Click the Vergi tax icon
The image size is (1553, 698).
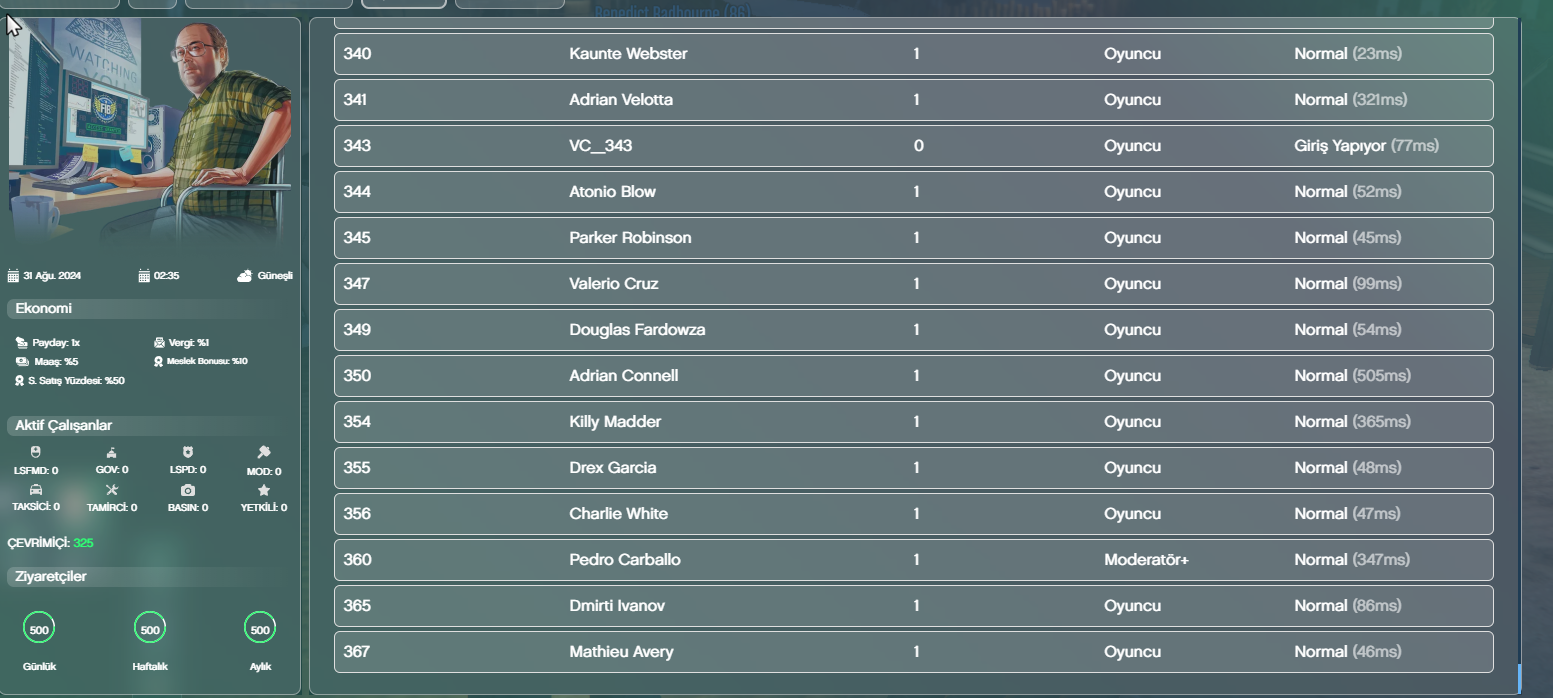tap(159, 343)
